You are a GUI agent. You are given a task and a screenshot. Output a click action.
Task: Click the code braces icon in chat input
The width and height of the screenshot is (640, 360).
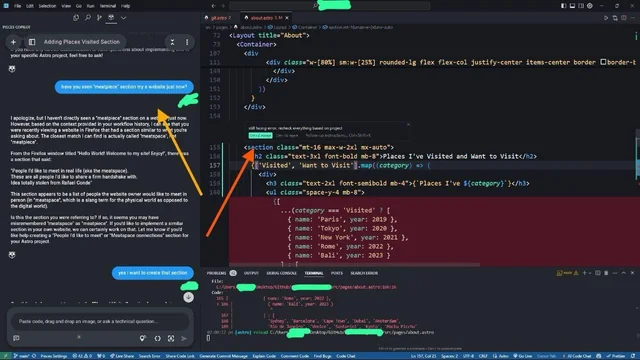pos(158,338)
